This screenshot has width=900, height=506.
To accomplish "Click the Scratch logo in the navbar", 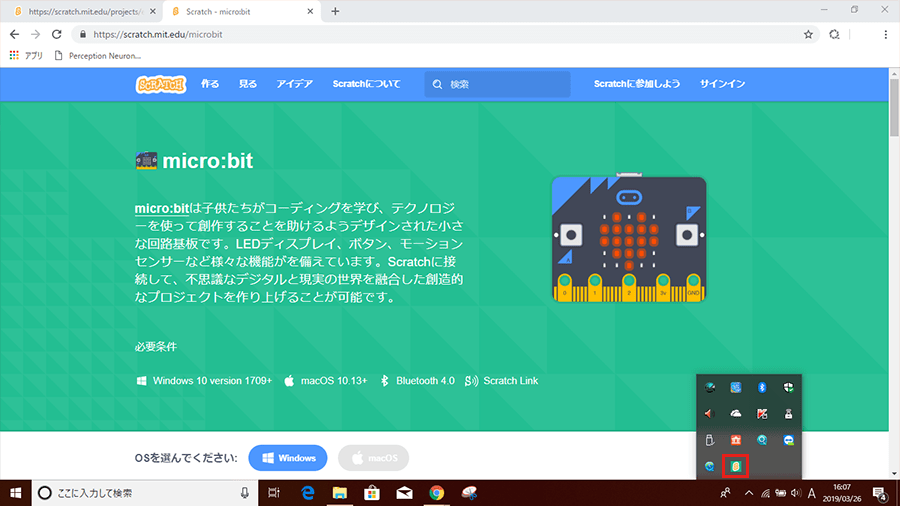I will coord(161,84).
